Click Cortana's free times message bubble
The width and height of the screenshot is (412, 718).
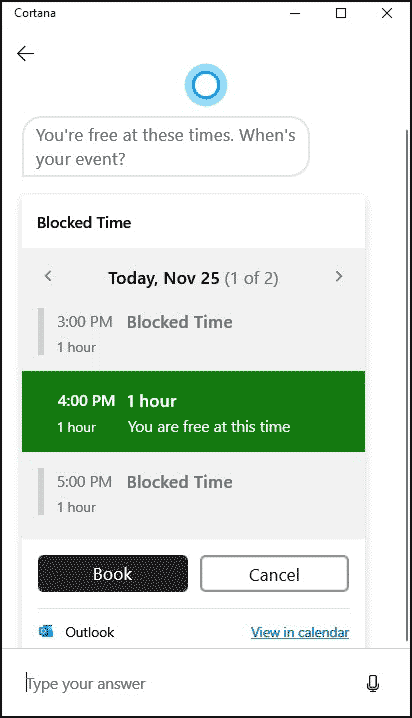[166, 147]
